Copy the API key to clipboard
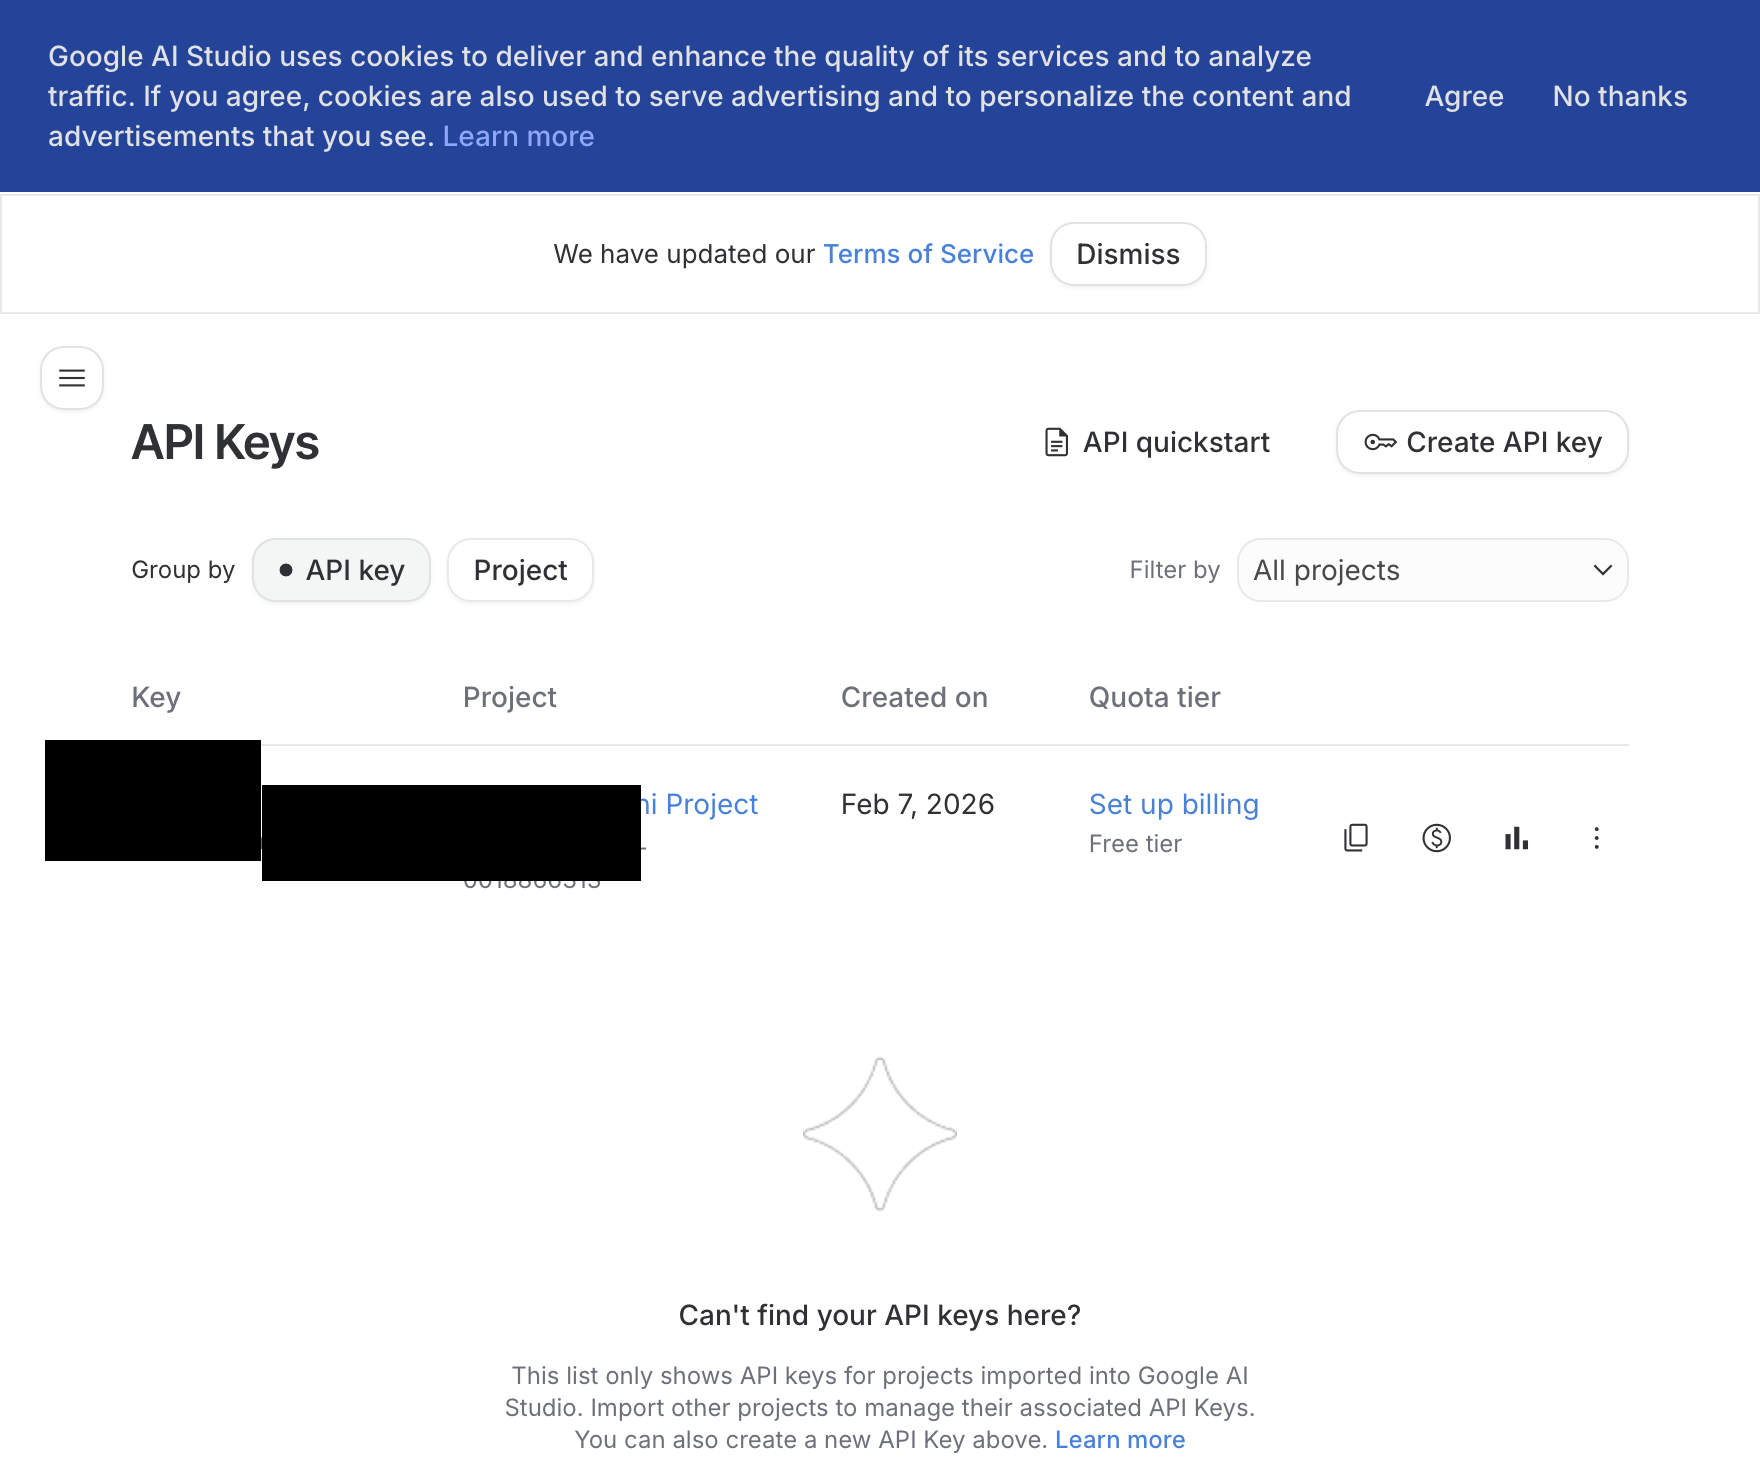 click(1355, 838)
